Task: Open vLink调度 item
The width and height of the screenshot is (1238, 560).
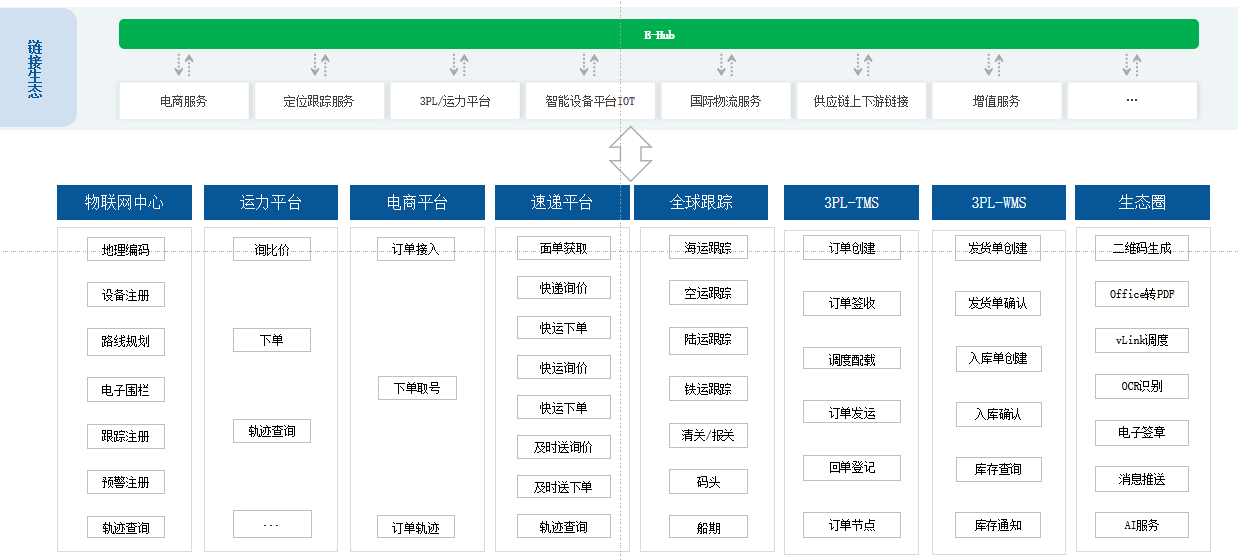Action: coord(1141,340)
